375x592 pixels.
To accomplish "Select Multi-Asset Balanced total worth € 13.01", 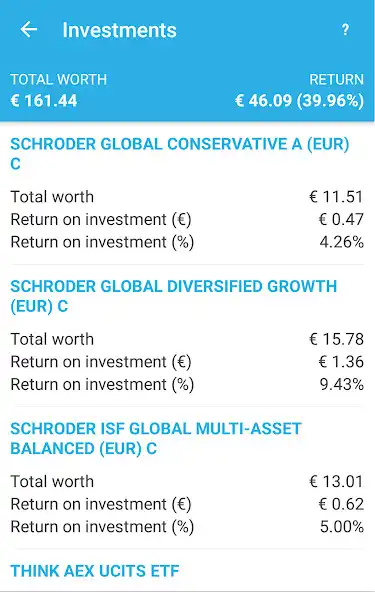I will (x=187, y=481).
